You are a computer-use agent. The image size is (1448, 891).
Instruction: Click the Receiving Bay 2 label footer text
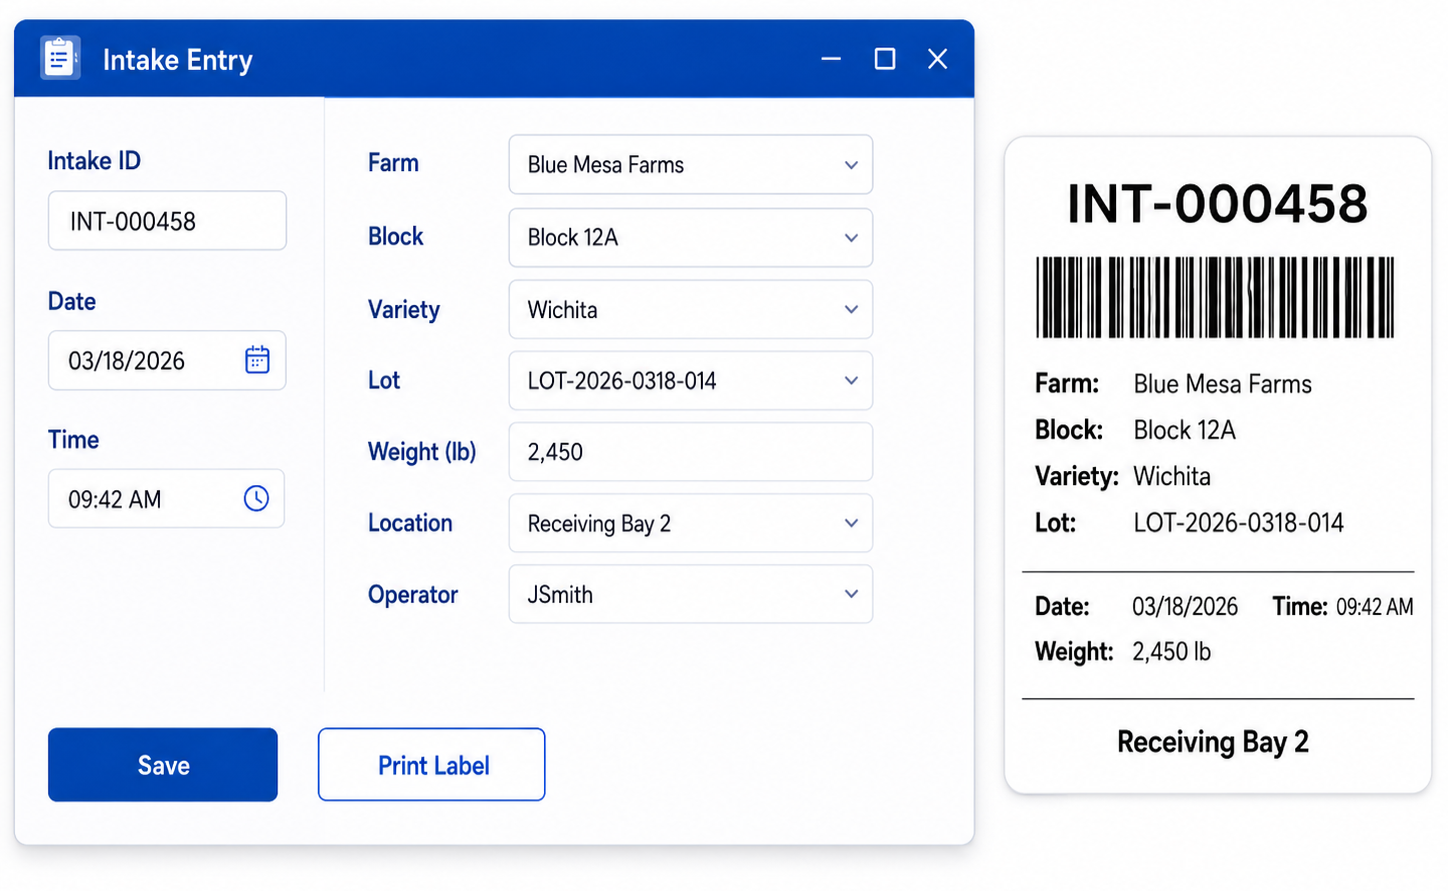(x=1213, y=742)
